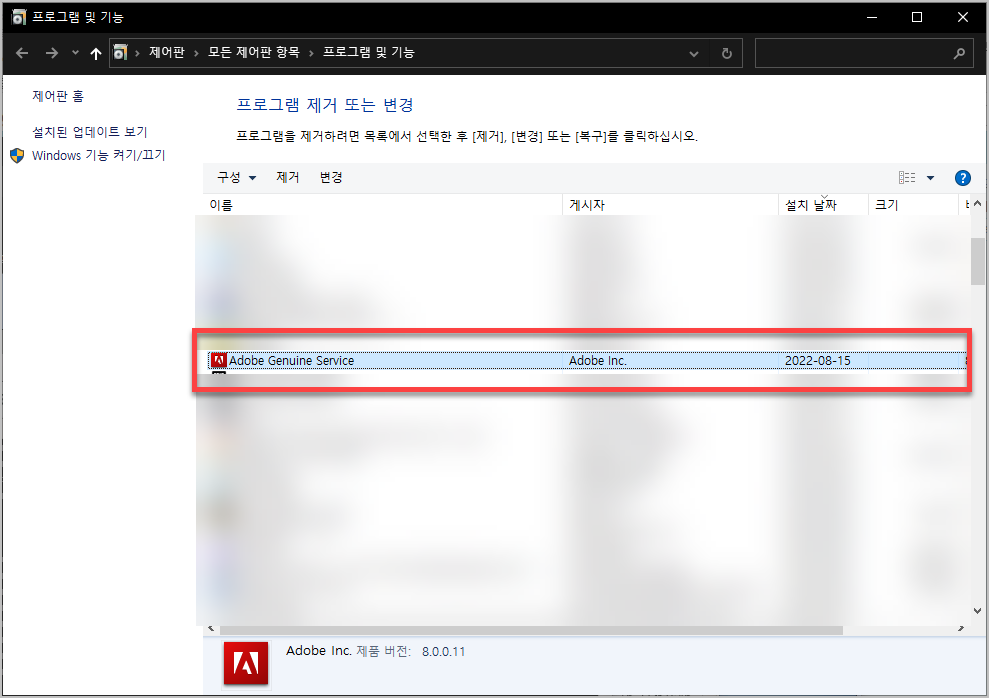
Task: Click the horizontal scrollbar thumb
Action: point(531,630)
